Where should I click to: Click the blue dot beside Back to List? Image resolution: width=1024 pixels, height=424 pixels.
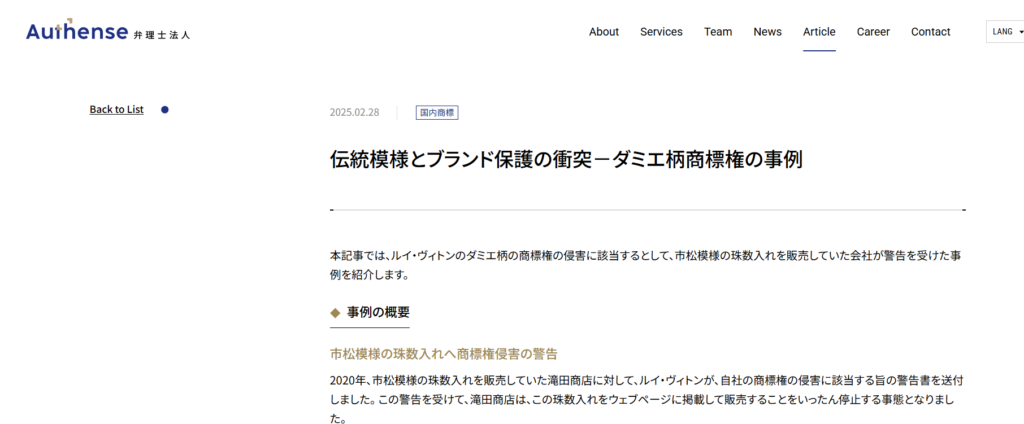point(165,110)
